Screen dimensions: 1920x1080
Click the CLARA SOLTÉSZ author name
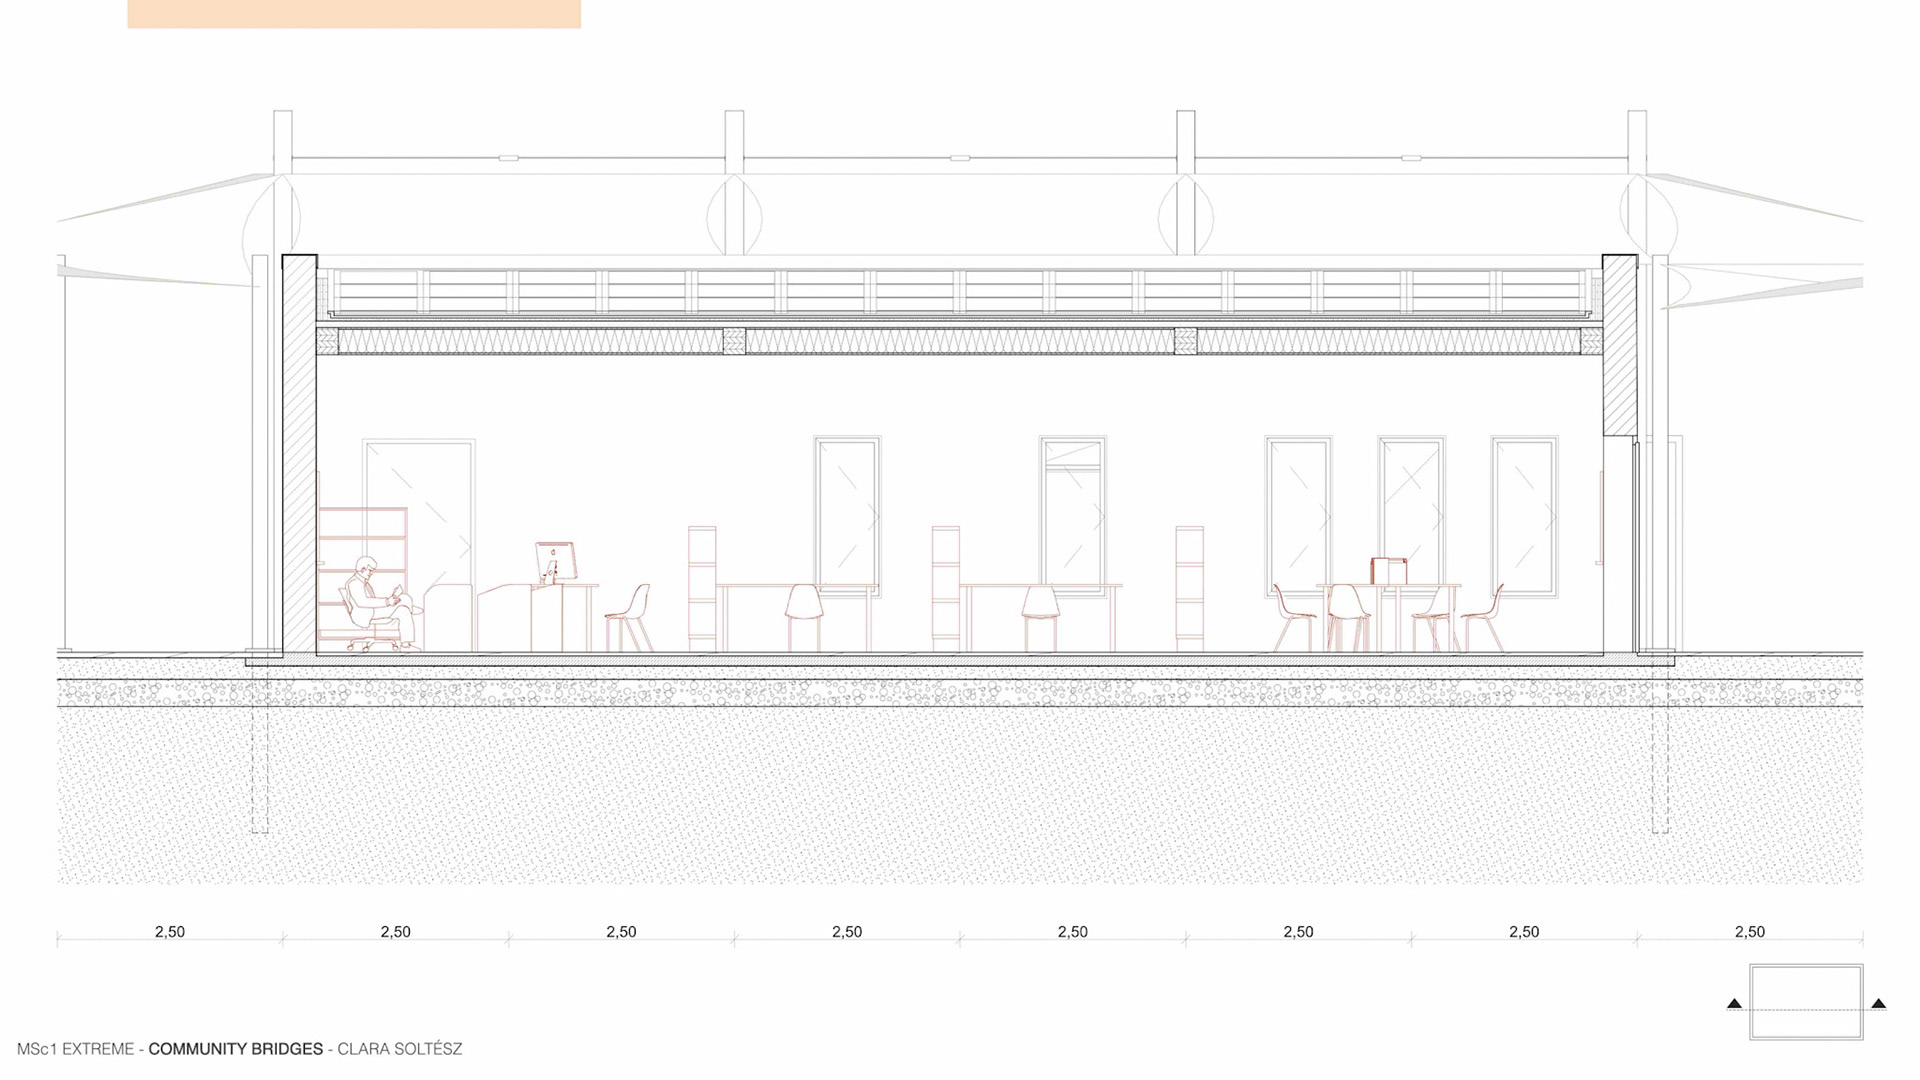coord(399,1049)
